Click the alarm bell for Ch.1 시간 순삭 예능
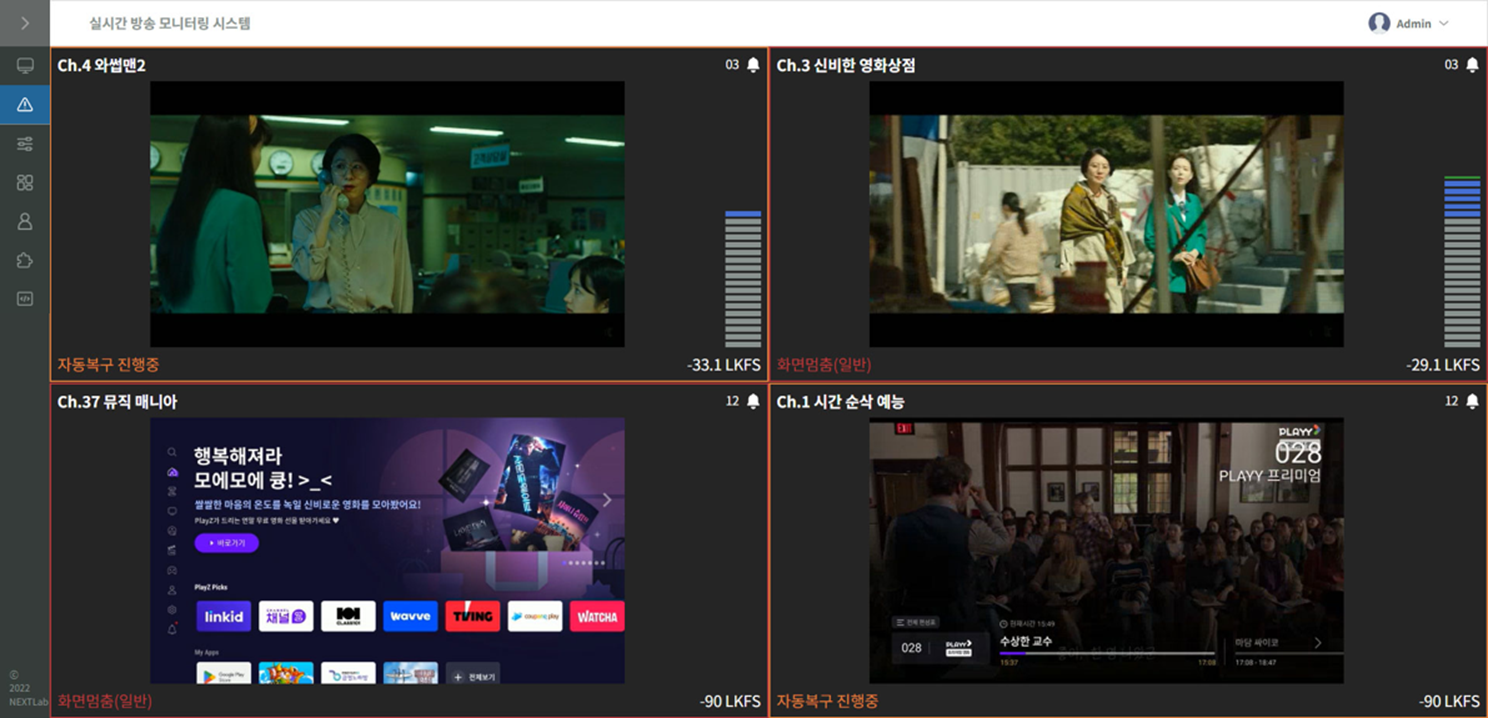 [1472, 401]
